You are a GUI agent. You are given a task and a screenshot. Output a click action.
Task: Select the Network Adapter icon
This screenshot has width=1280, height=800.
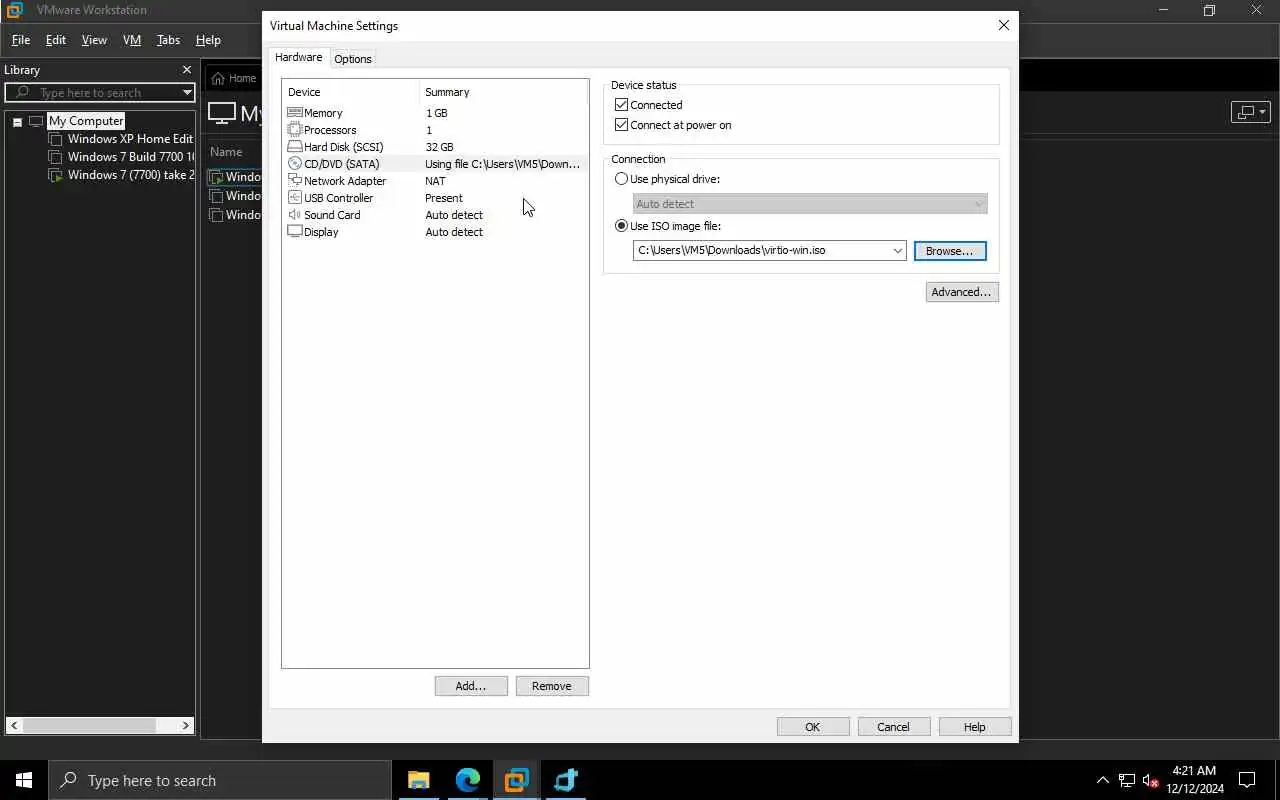coord(295,181)
